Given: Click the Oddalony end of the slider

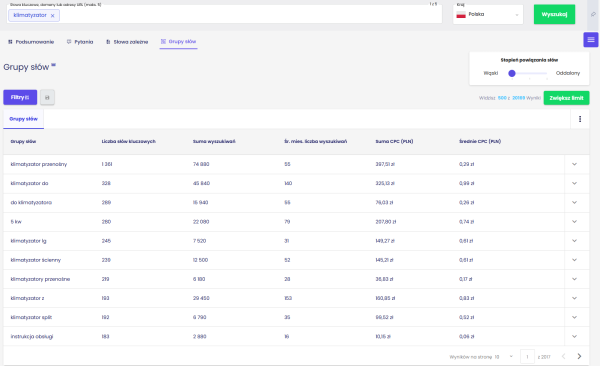Looking at the screenshot, I should tap(568, 73).
